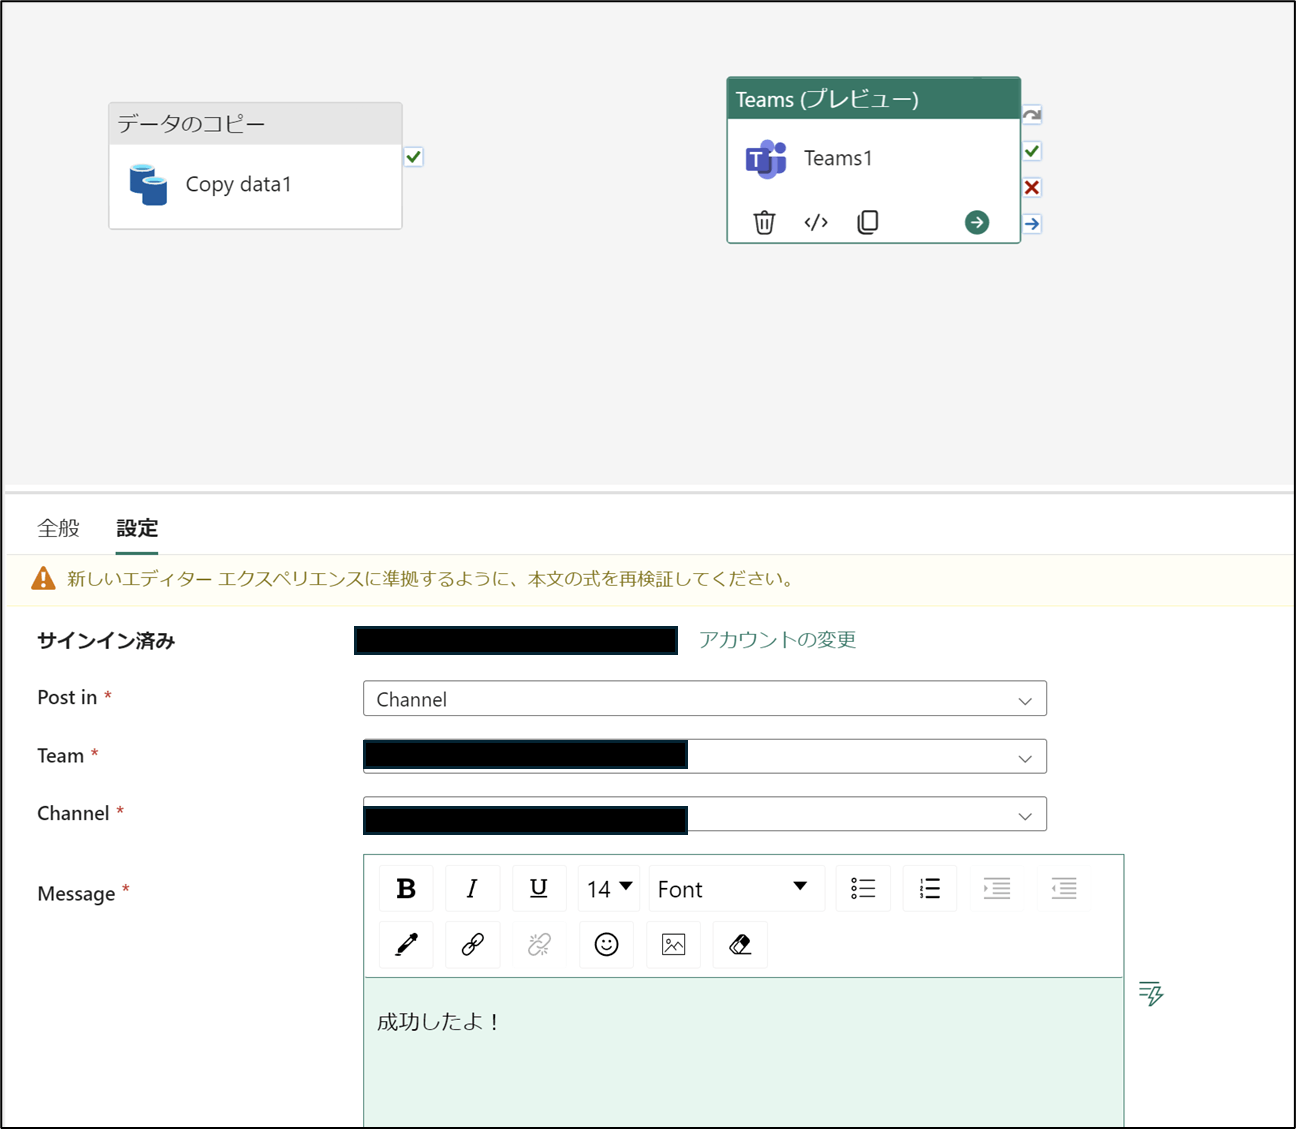The height and width of the screenshot is (1129, 1296).
Task: Expand the Channel dropdown
Action: click(x=705, y=814)
